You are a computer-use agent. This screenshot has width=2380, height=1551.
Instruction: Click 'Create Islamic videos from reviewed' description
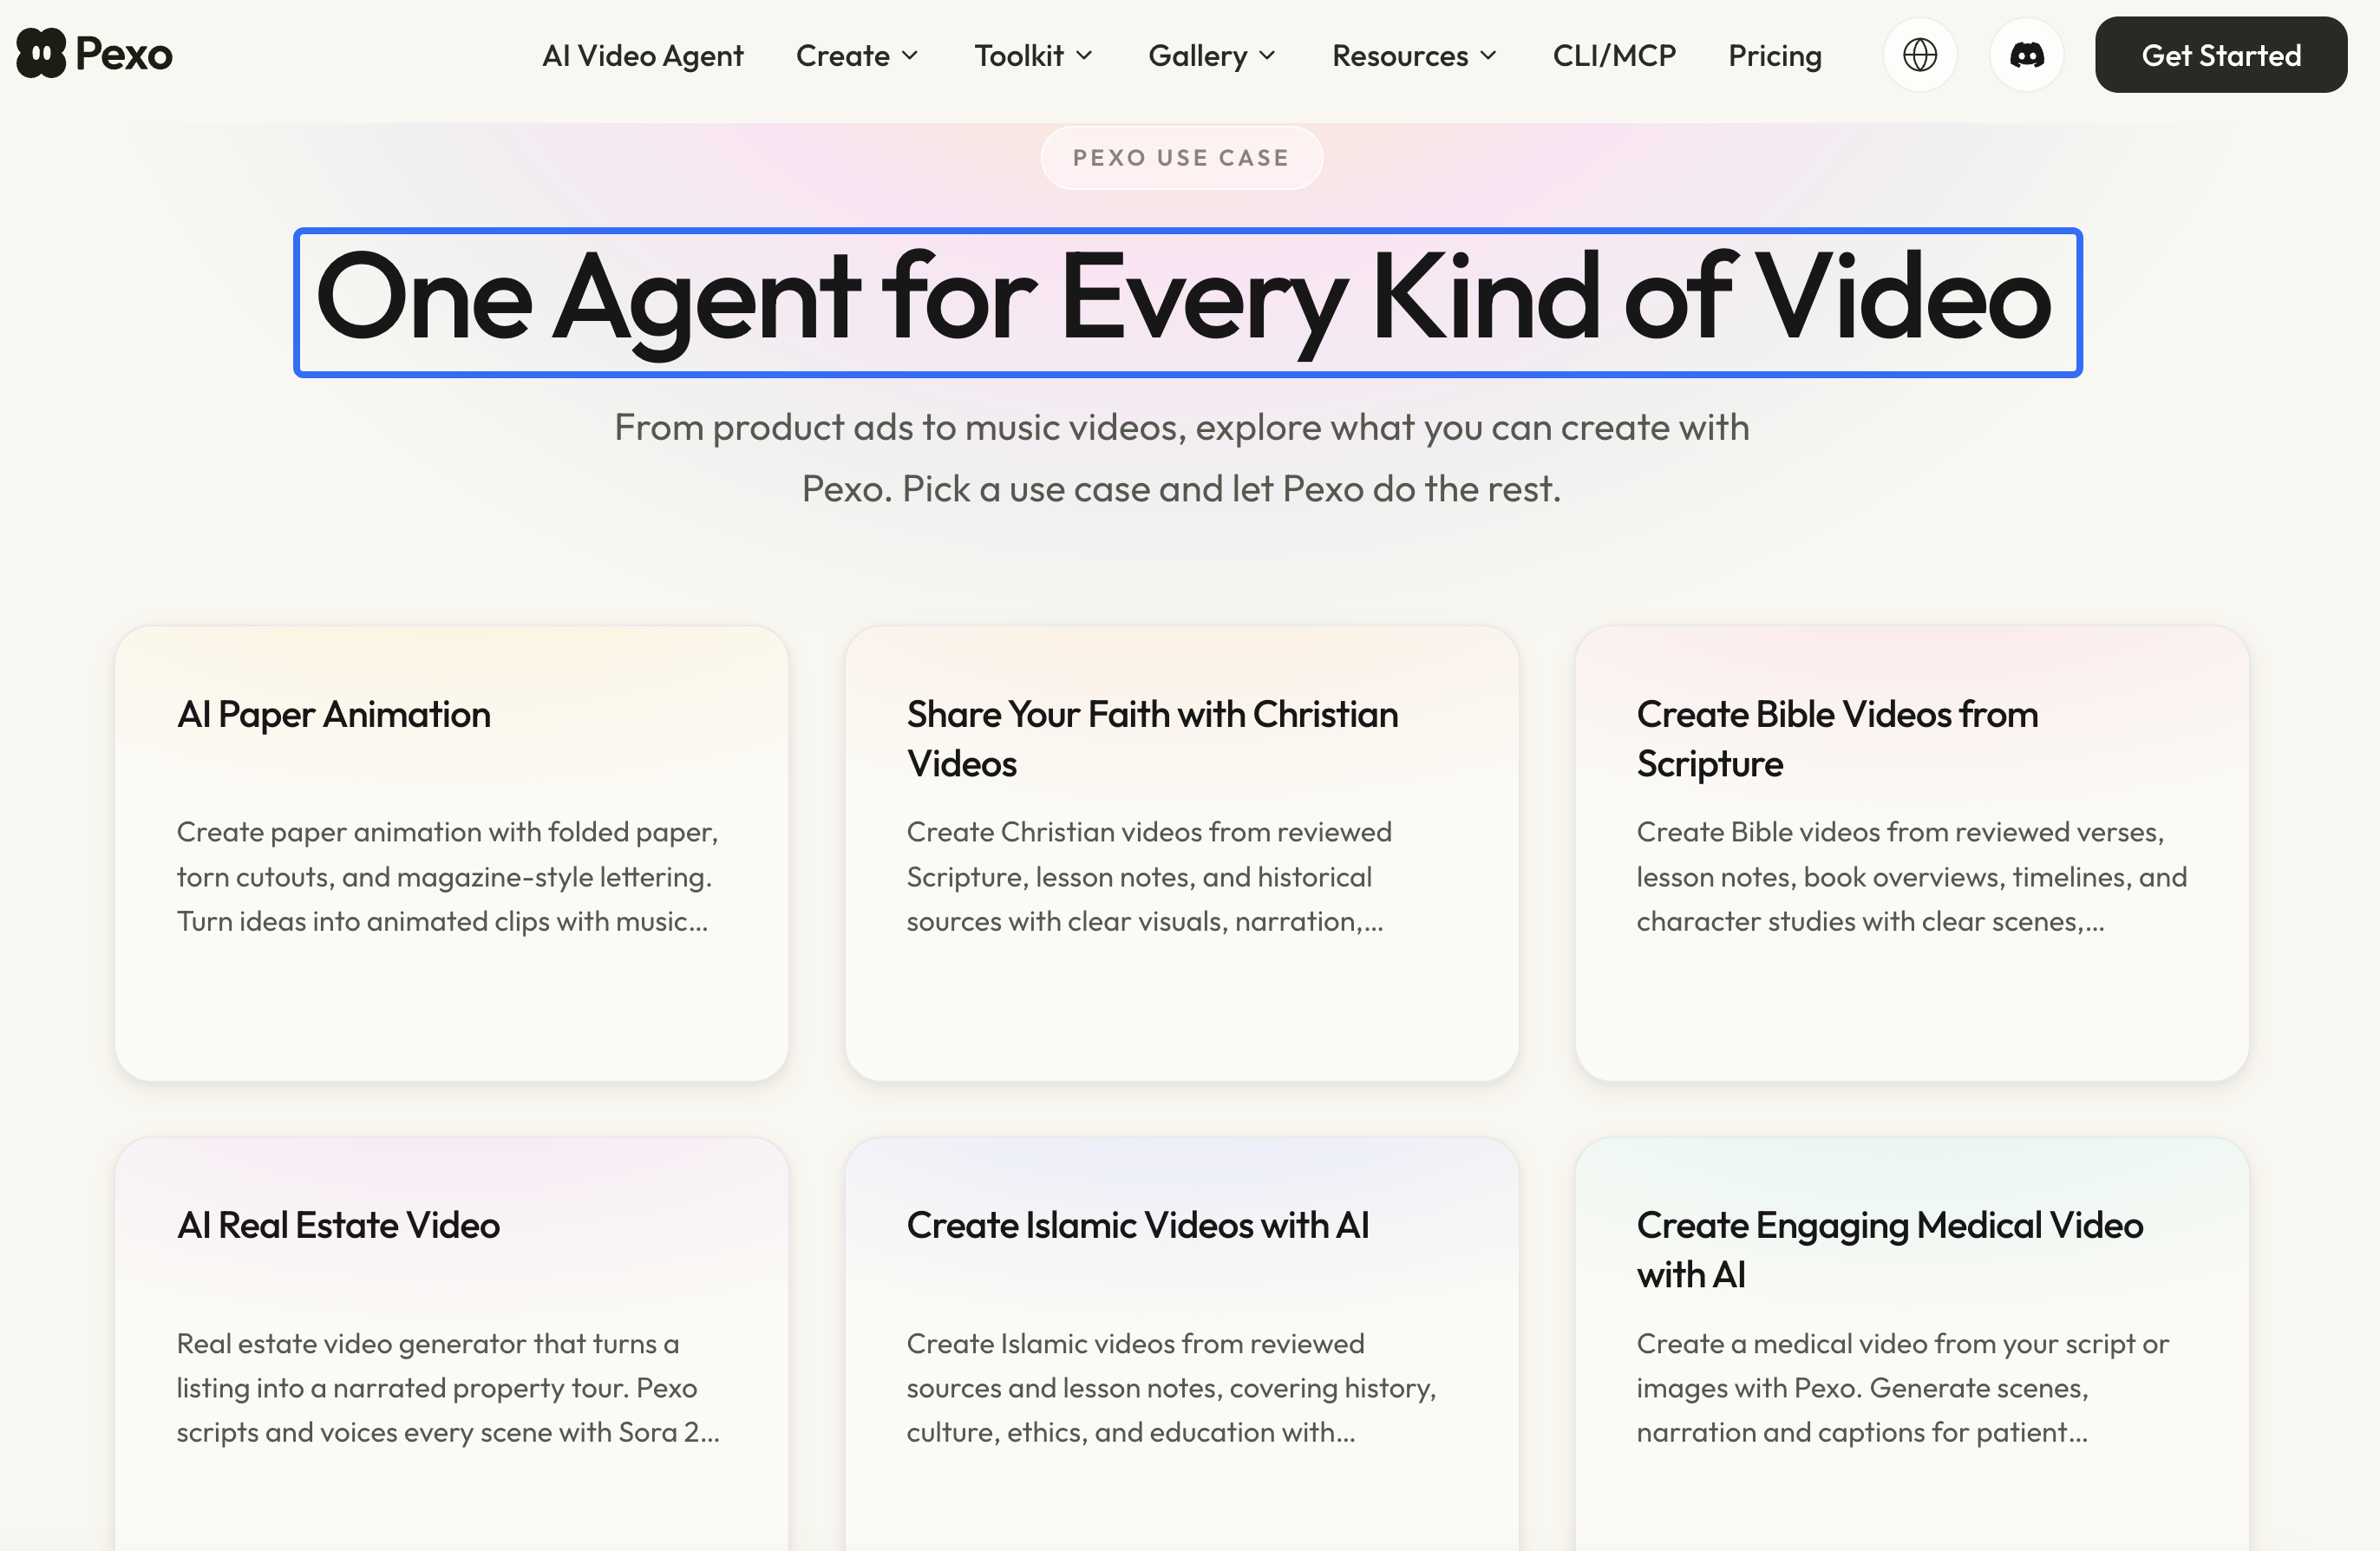pos(1171,1388)
